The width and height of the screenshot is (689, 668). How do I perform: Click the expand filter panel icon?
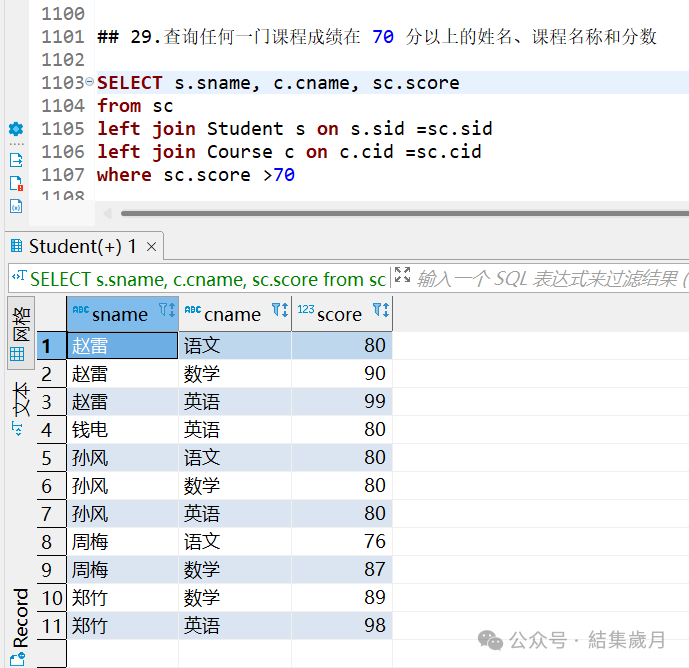(x=402, y=275)
